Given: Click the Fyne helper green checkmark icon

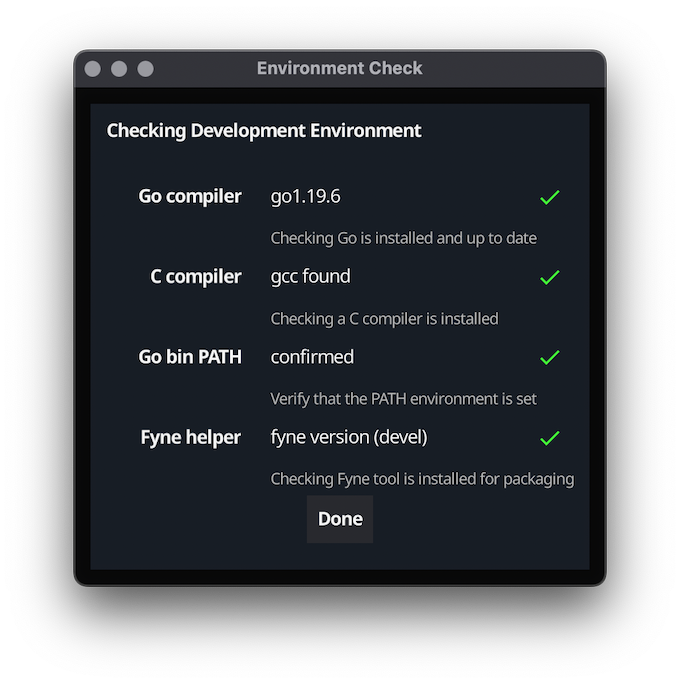Looking at the screenshot, I should pos(550,438).
